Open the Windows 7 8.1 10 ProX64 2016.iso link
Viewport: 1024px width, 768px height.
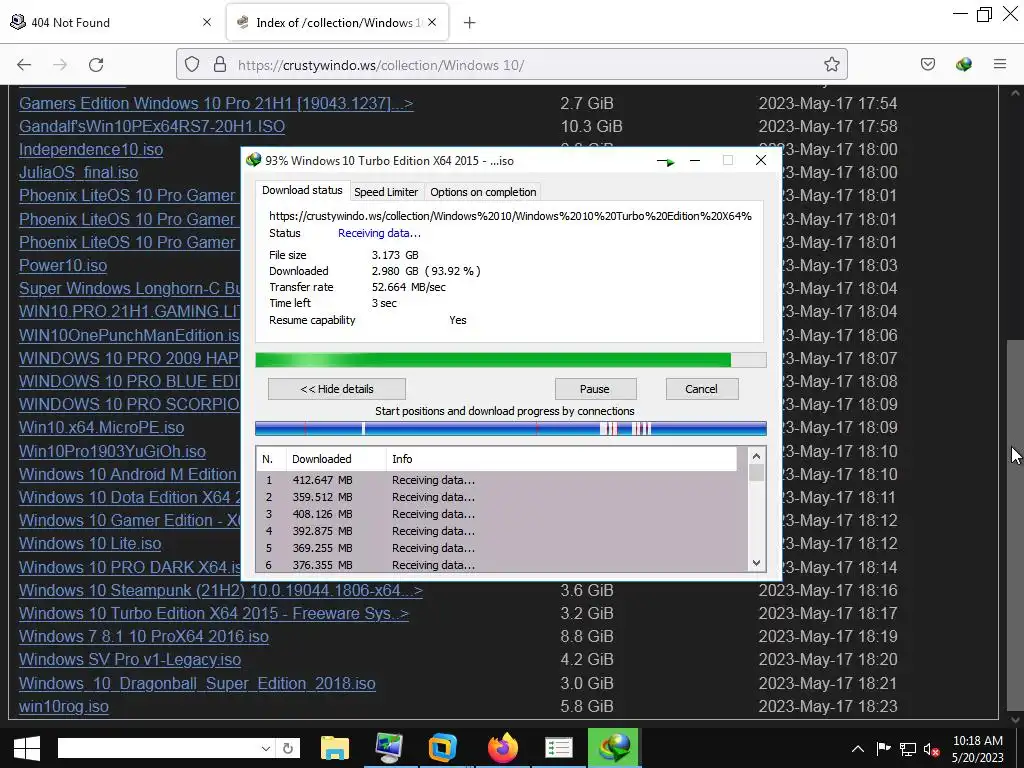click(144, 636)
